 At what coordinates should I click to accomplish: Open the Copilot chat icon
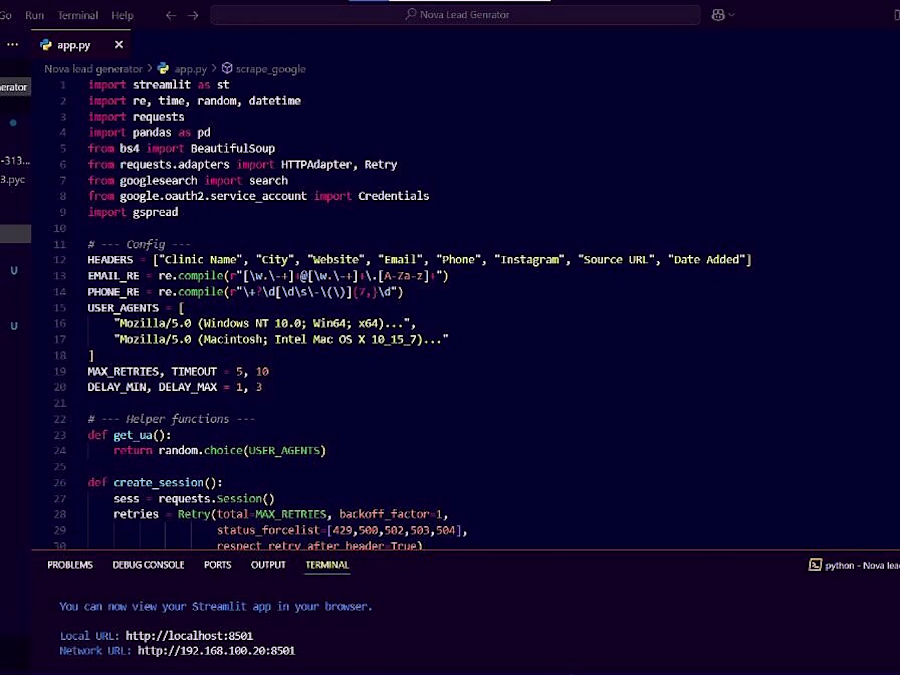[x=717, y=15]
